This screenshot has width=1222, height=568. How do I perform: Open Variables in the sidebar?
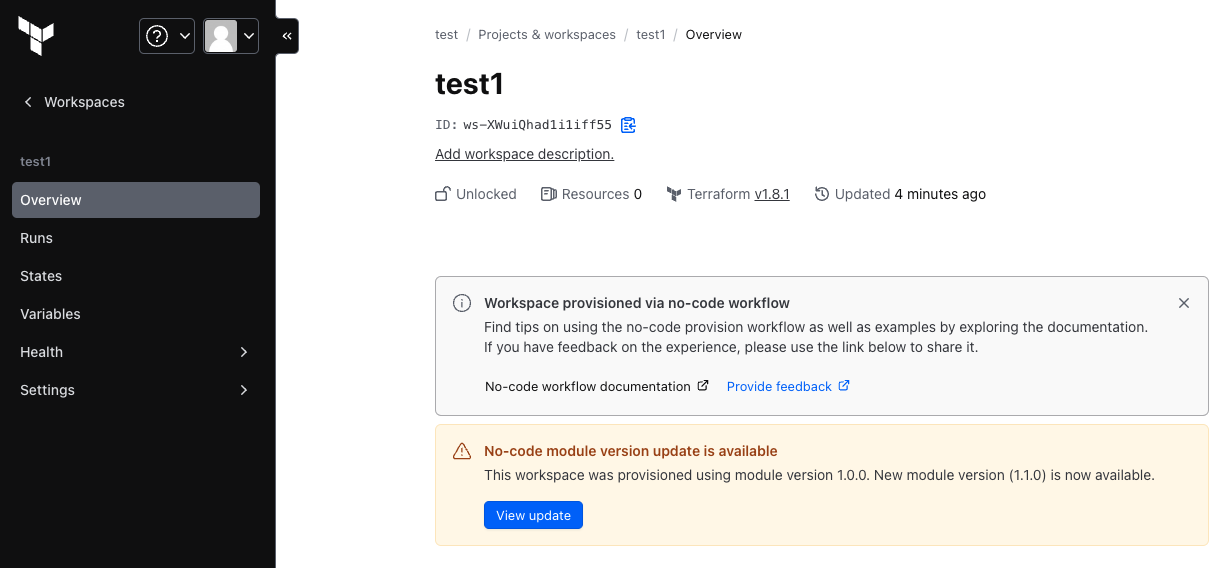(50, 314)
